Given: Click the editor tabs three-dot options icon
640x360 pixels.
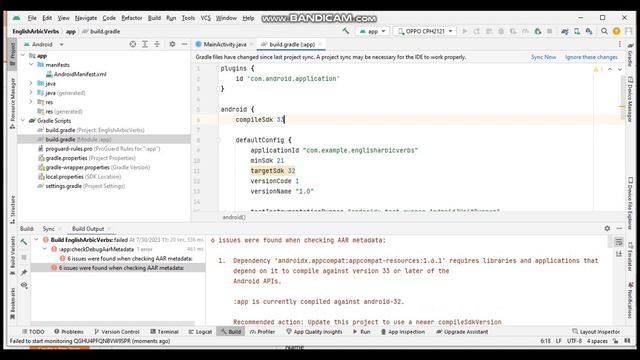Looking at the screenshot, I should (620, 44).
